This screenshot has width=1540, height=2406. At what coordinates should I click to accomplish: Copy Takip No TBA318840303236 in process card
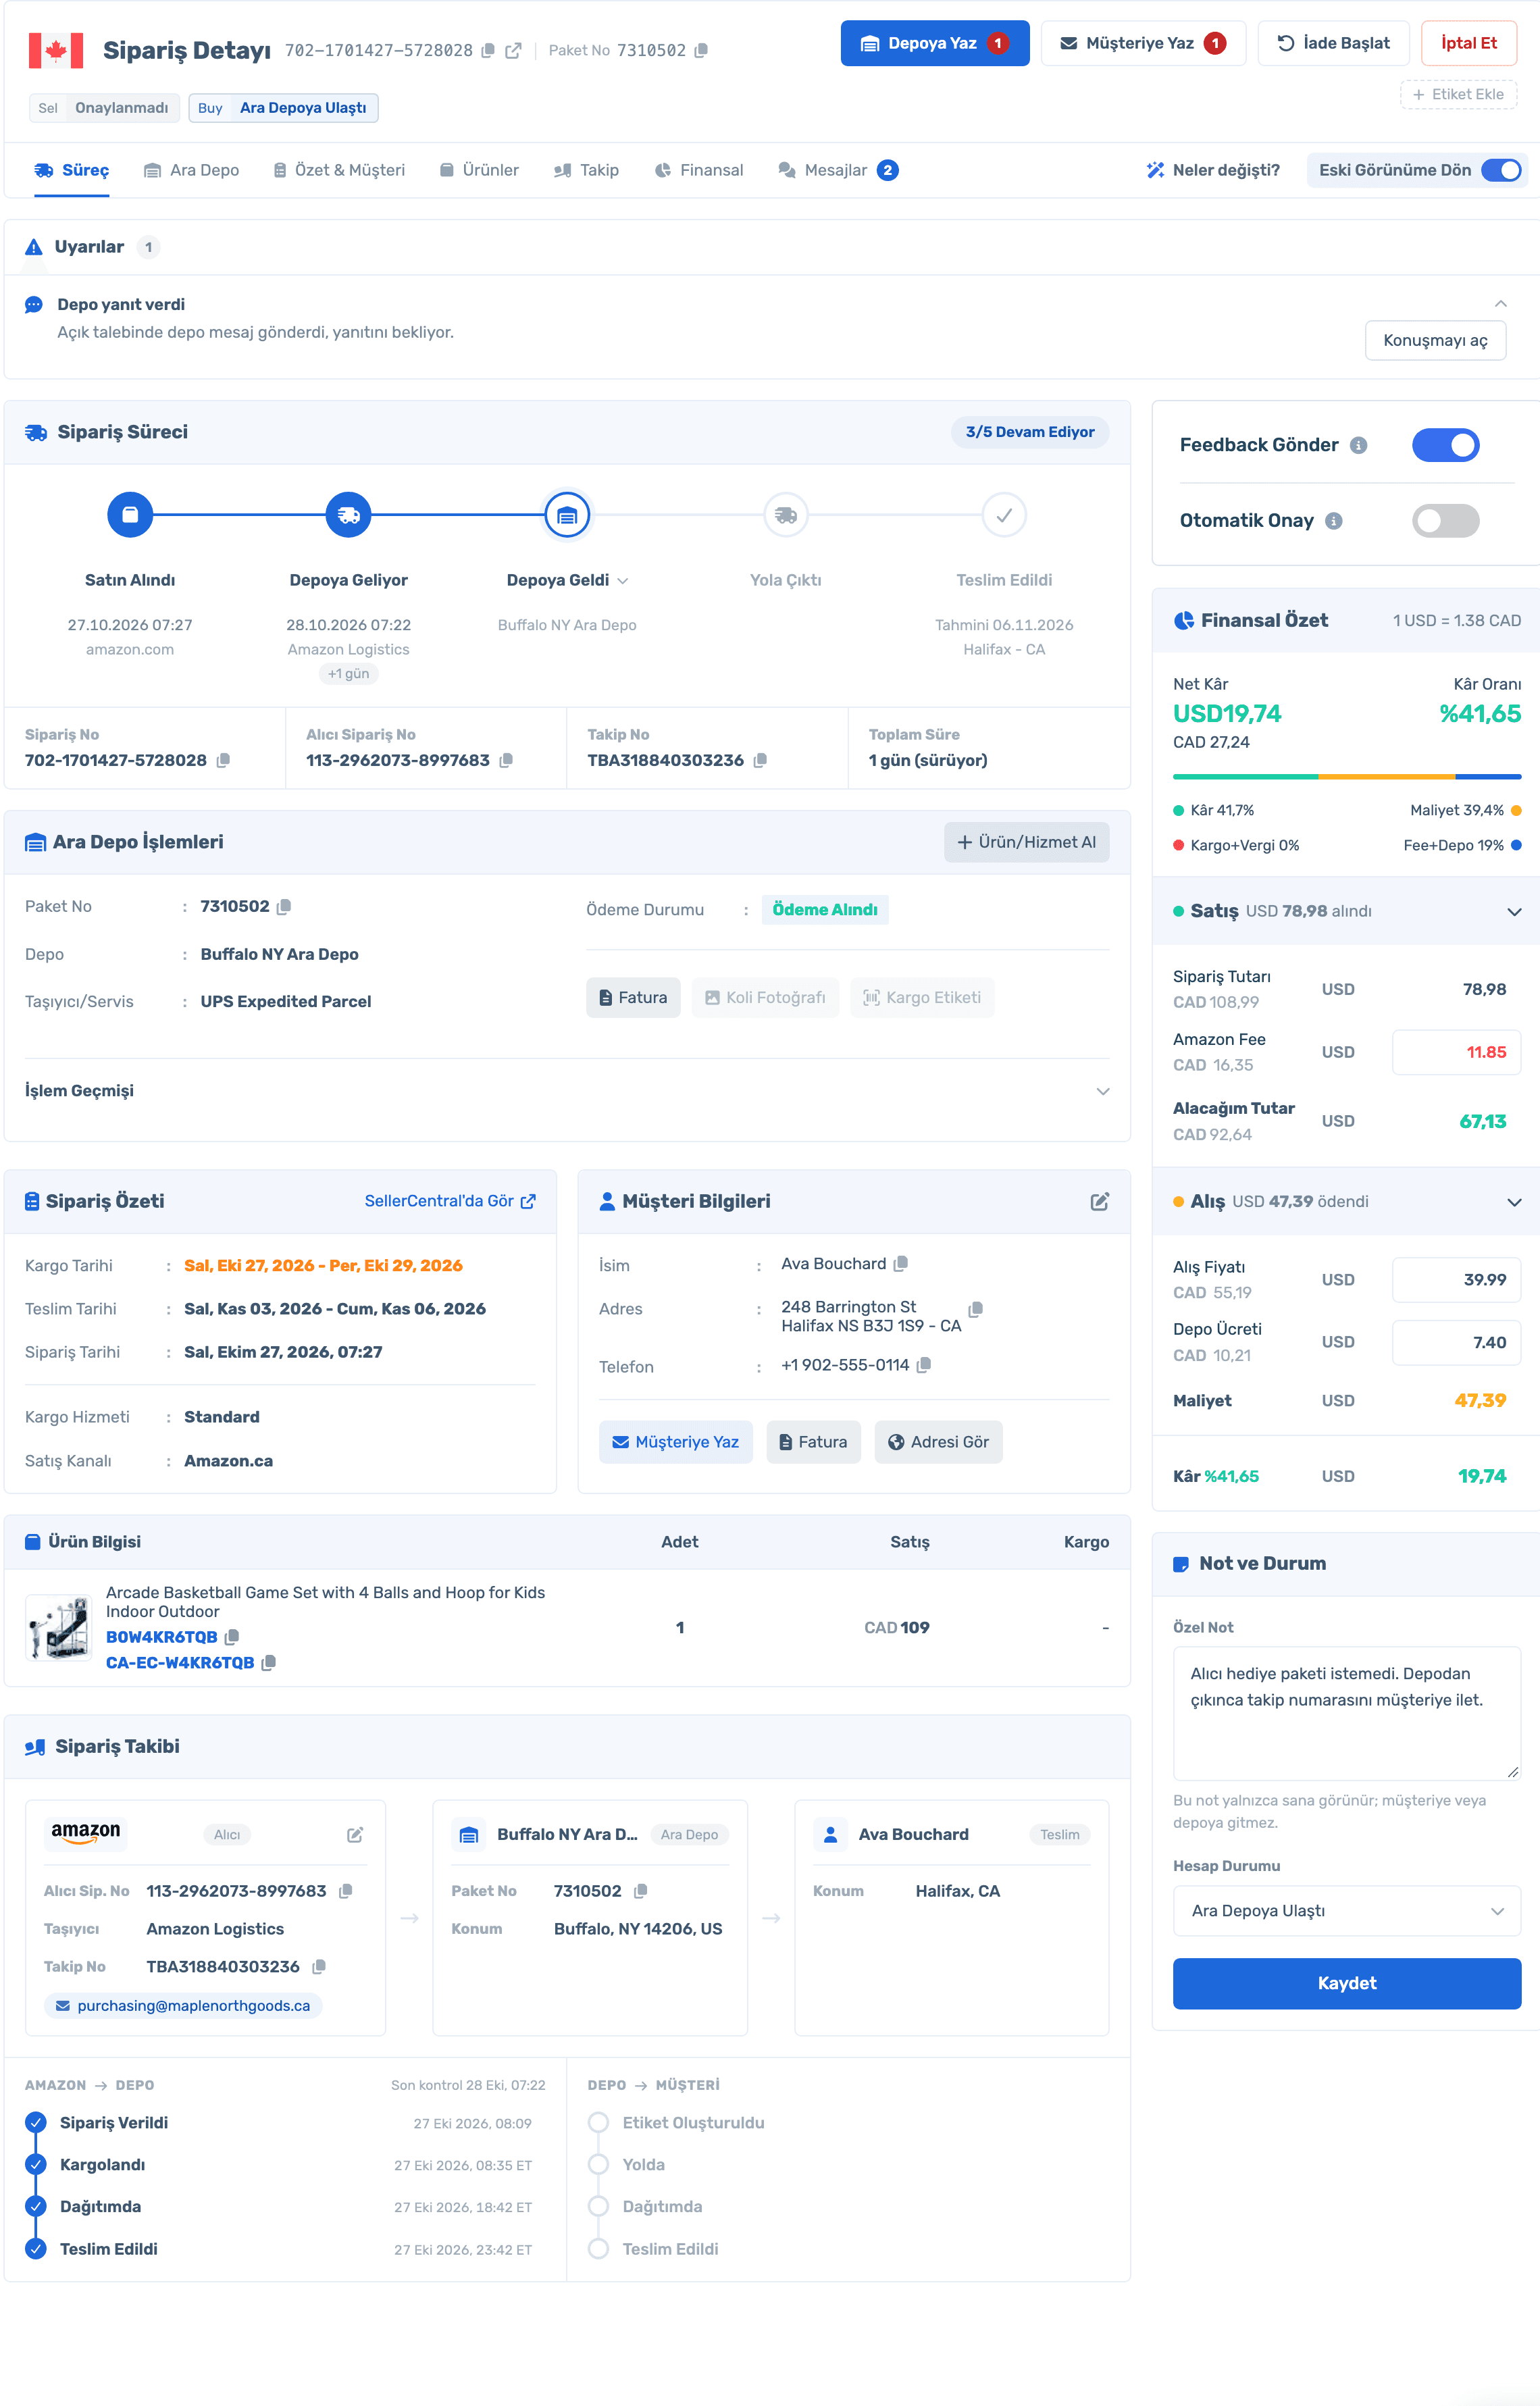pyautogui.click(x=760, y=760)
